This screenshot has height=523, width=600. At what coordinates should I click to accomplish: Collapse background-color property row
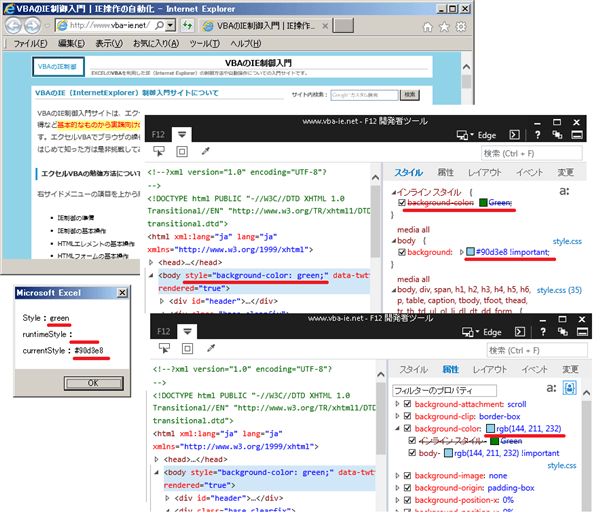click(398, 429)
